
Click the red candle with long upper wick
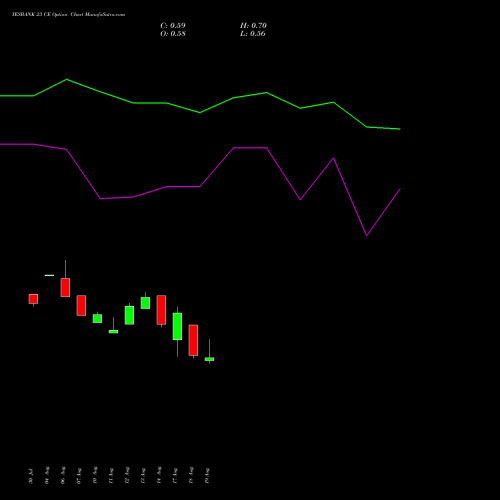(65, 287)
